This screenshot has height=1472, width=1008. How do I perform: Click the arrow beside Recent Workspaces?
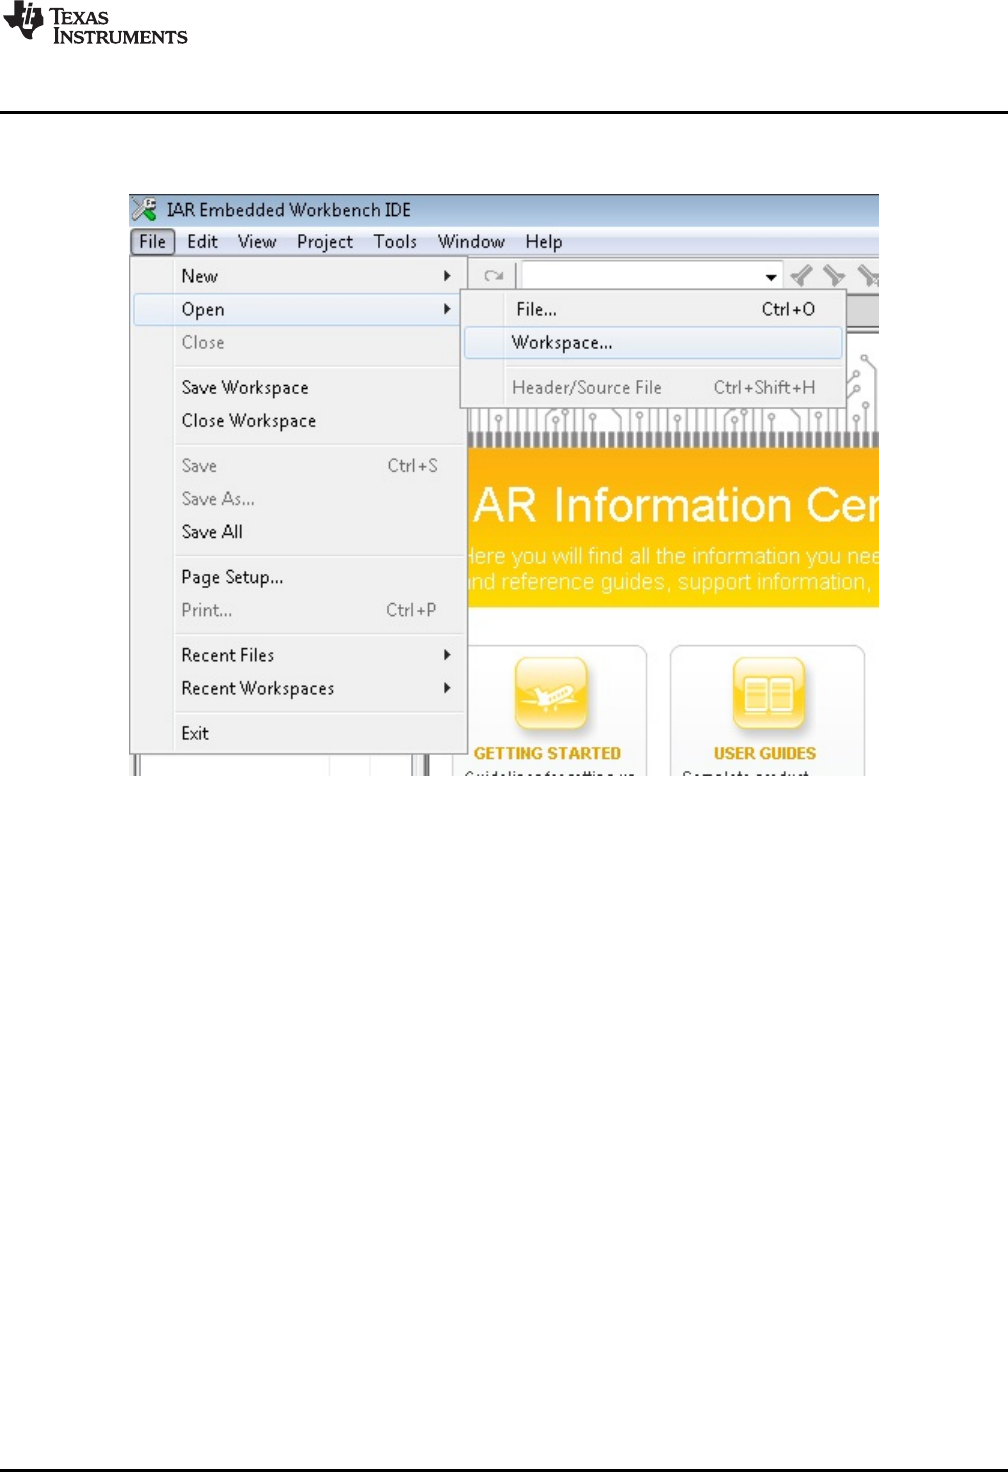pyautogui.click(x=447, y=688)
